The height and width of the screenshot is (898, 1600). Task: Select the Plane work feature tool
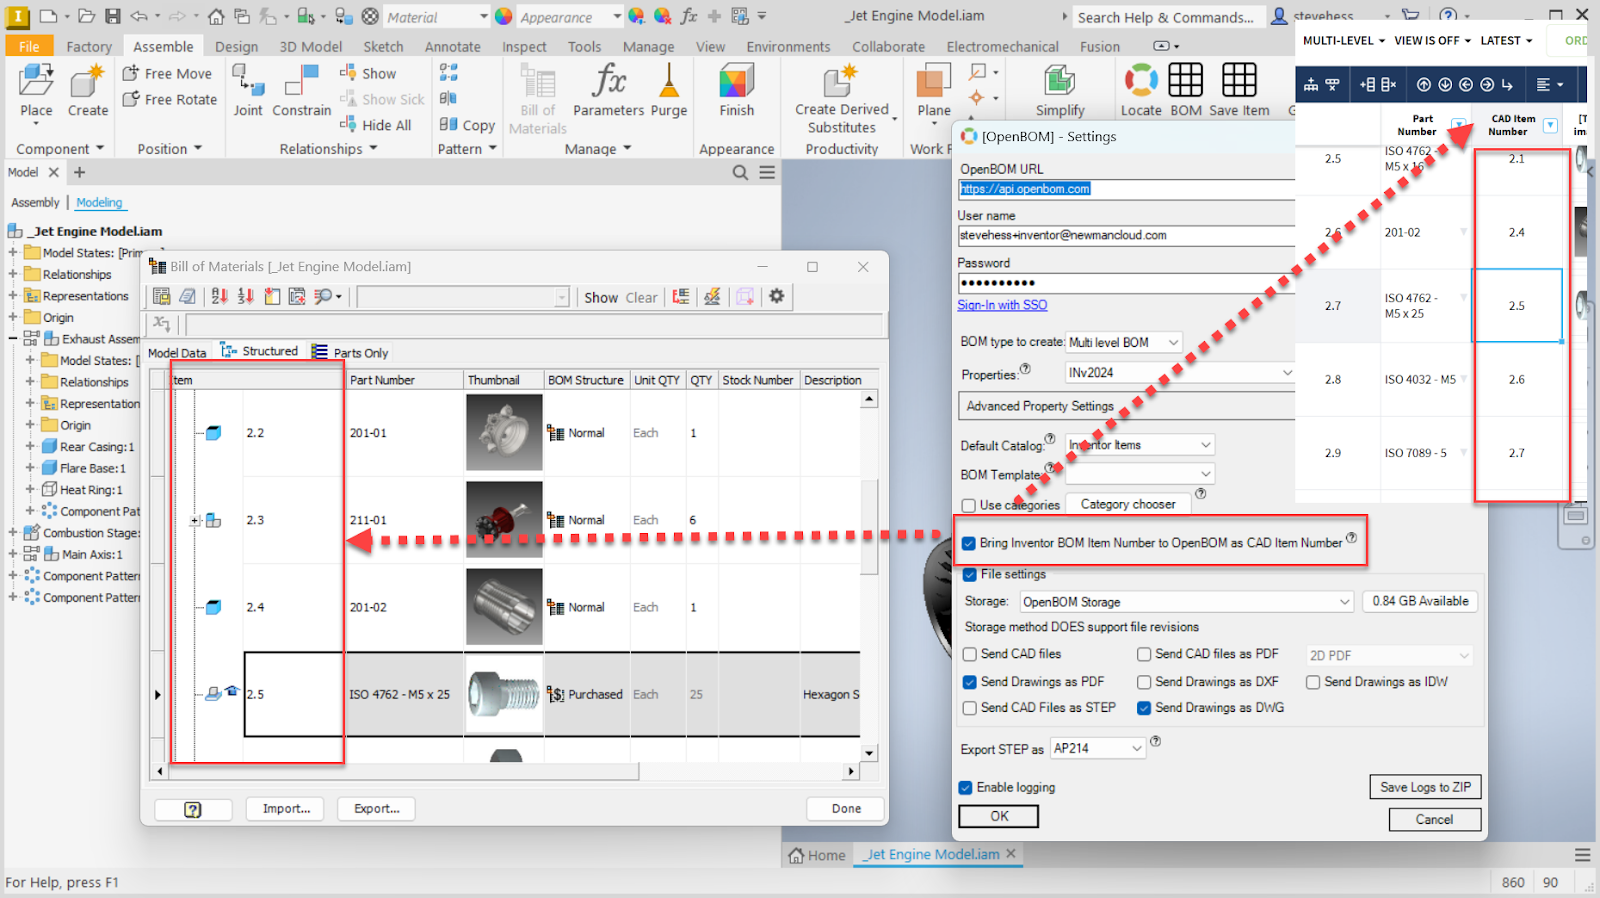(x=934, y=92)
